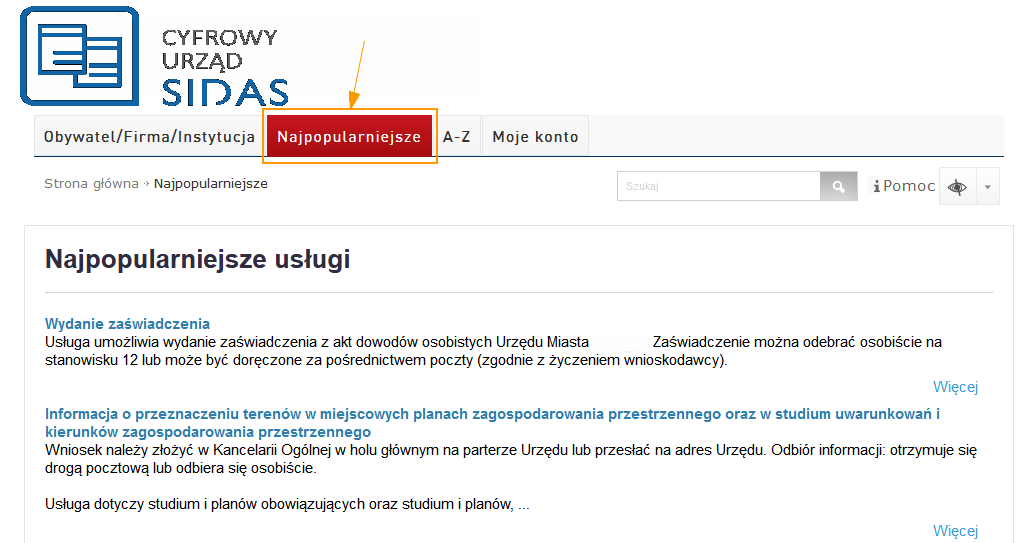Screen dimensions: 1033x543
Task: Open the Pomoc help link
Action: 909,187
